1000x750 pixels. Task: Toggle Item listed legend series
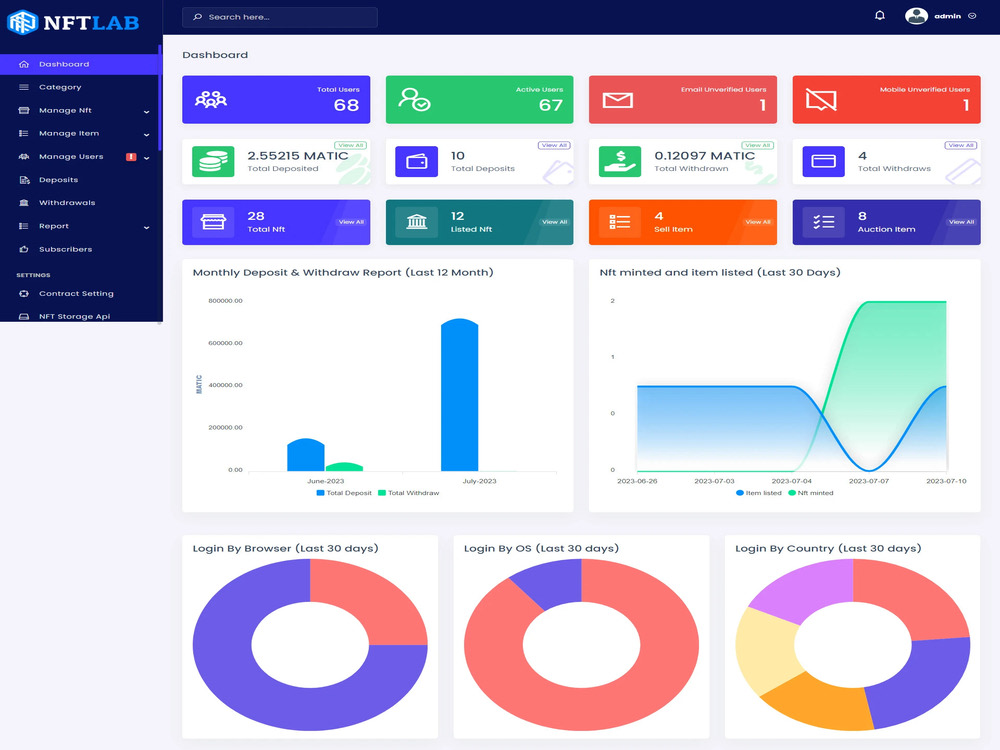[x=759, y=493]
